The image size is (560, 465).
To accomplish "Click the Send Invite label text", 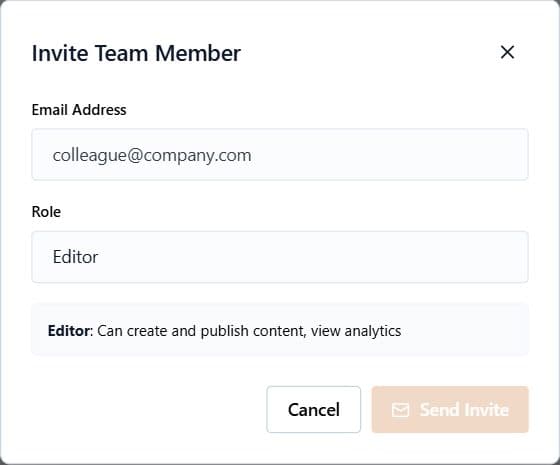I will coord(464,410).
